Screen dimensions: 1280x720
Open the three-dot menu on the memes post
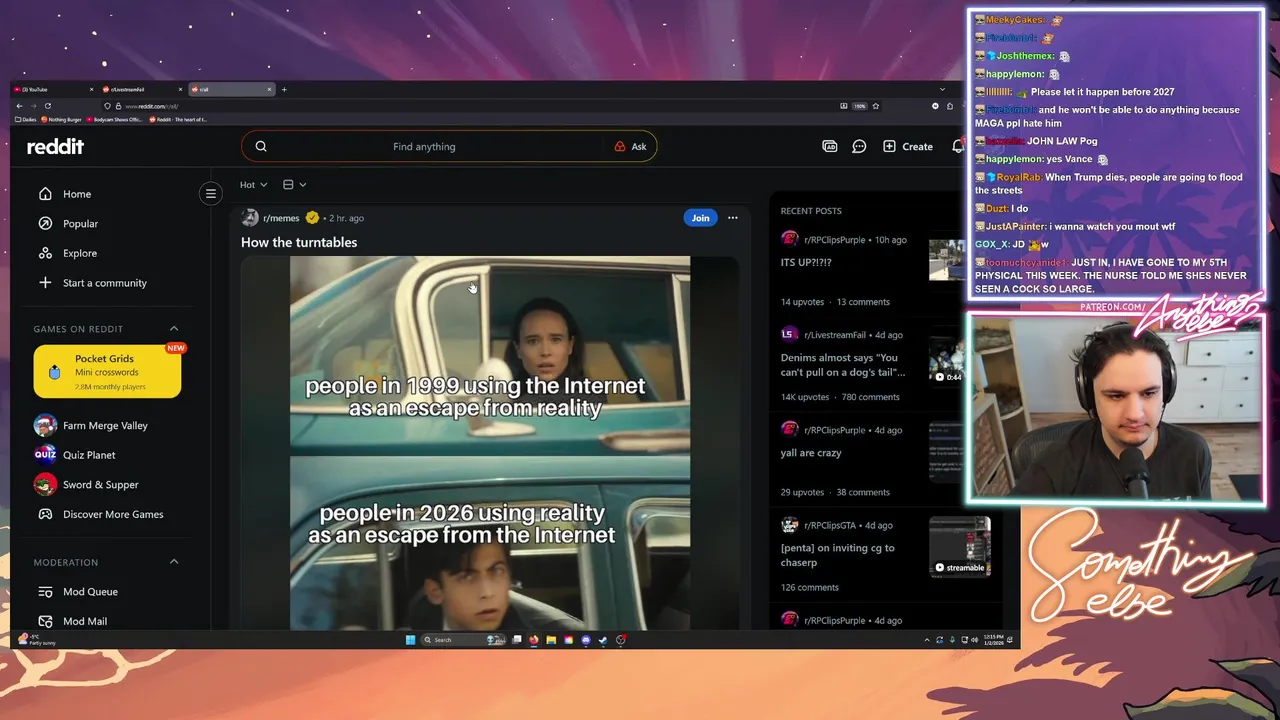pyautogui.click(x=732, y=218)
